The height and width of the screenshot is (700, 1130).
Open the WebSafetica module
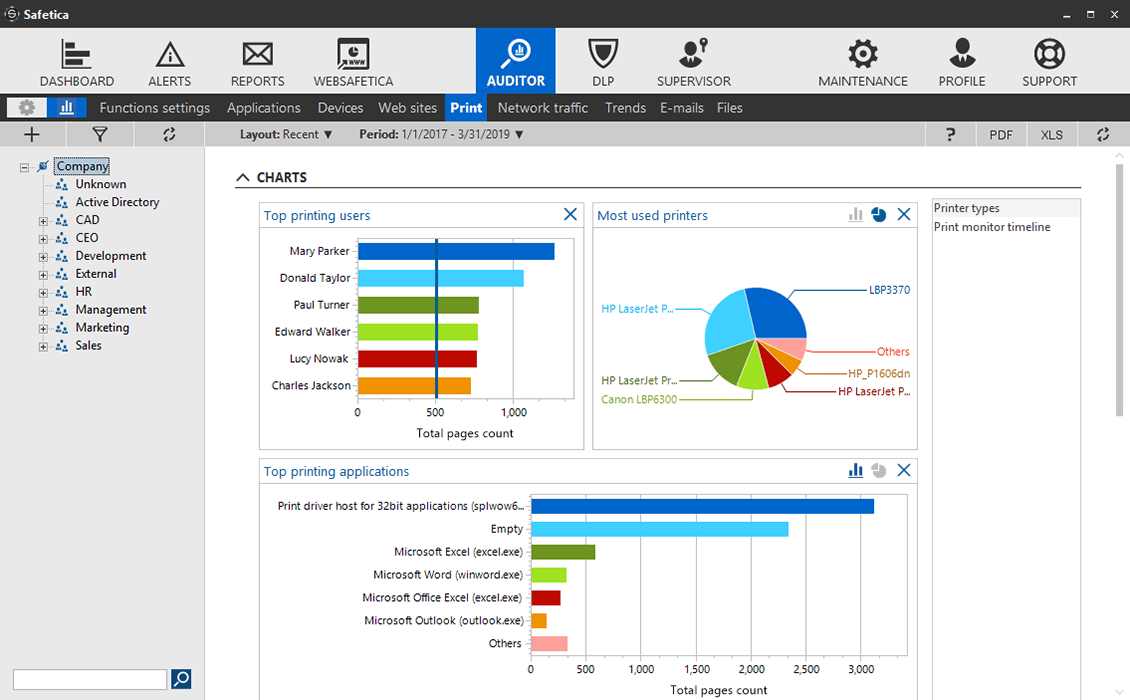click(x=353, y=63)
